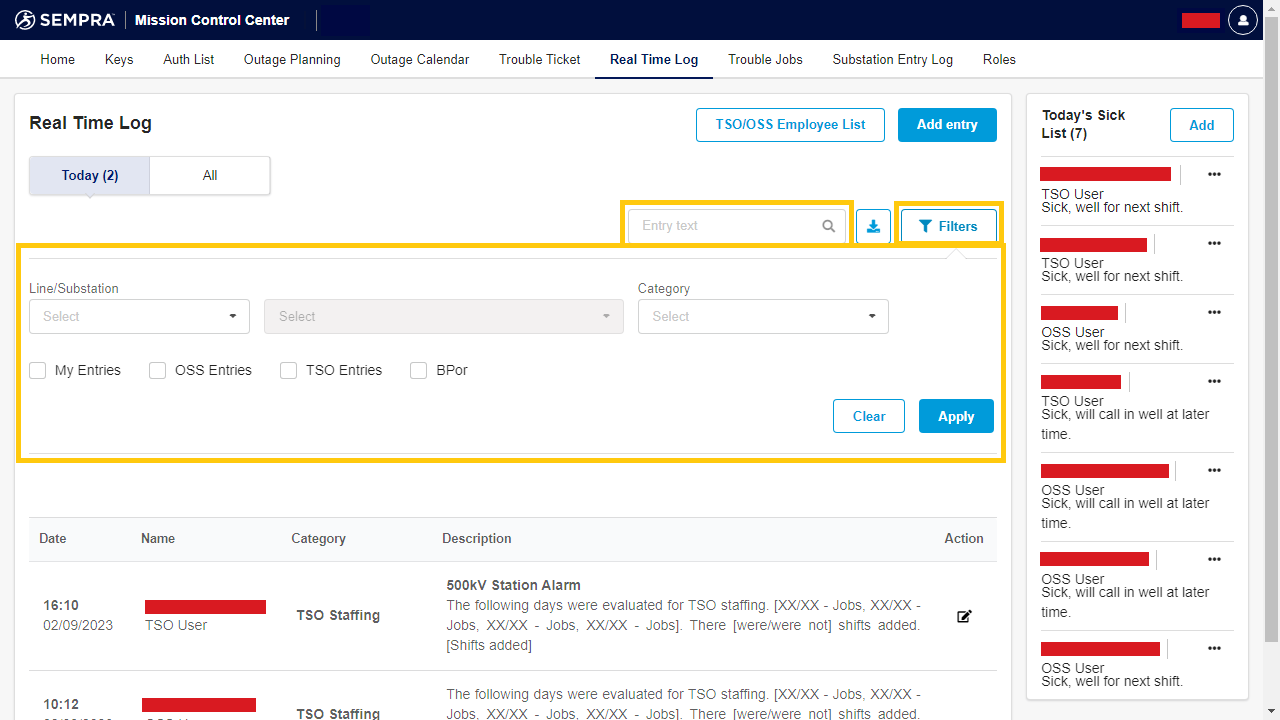
Task: Click the search magnifier icon in Entry text
Action: (x=828, y=226)
